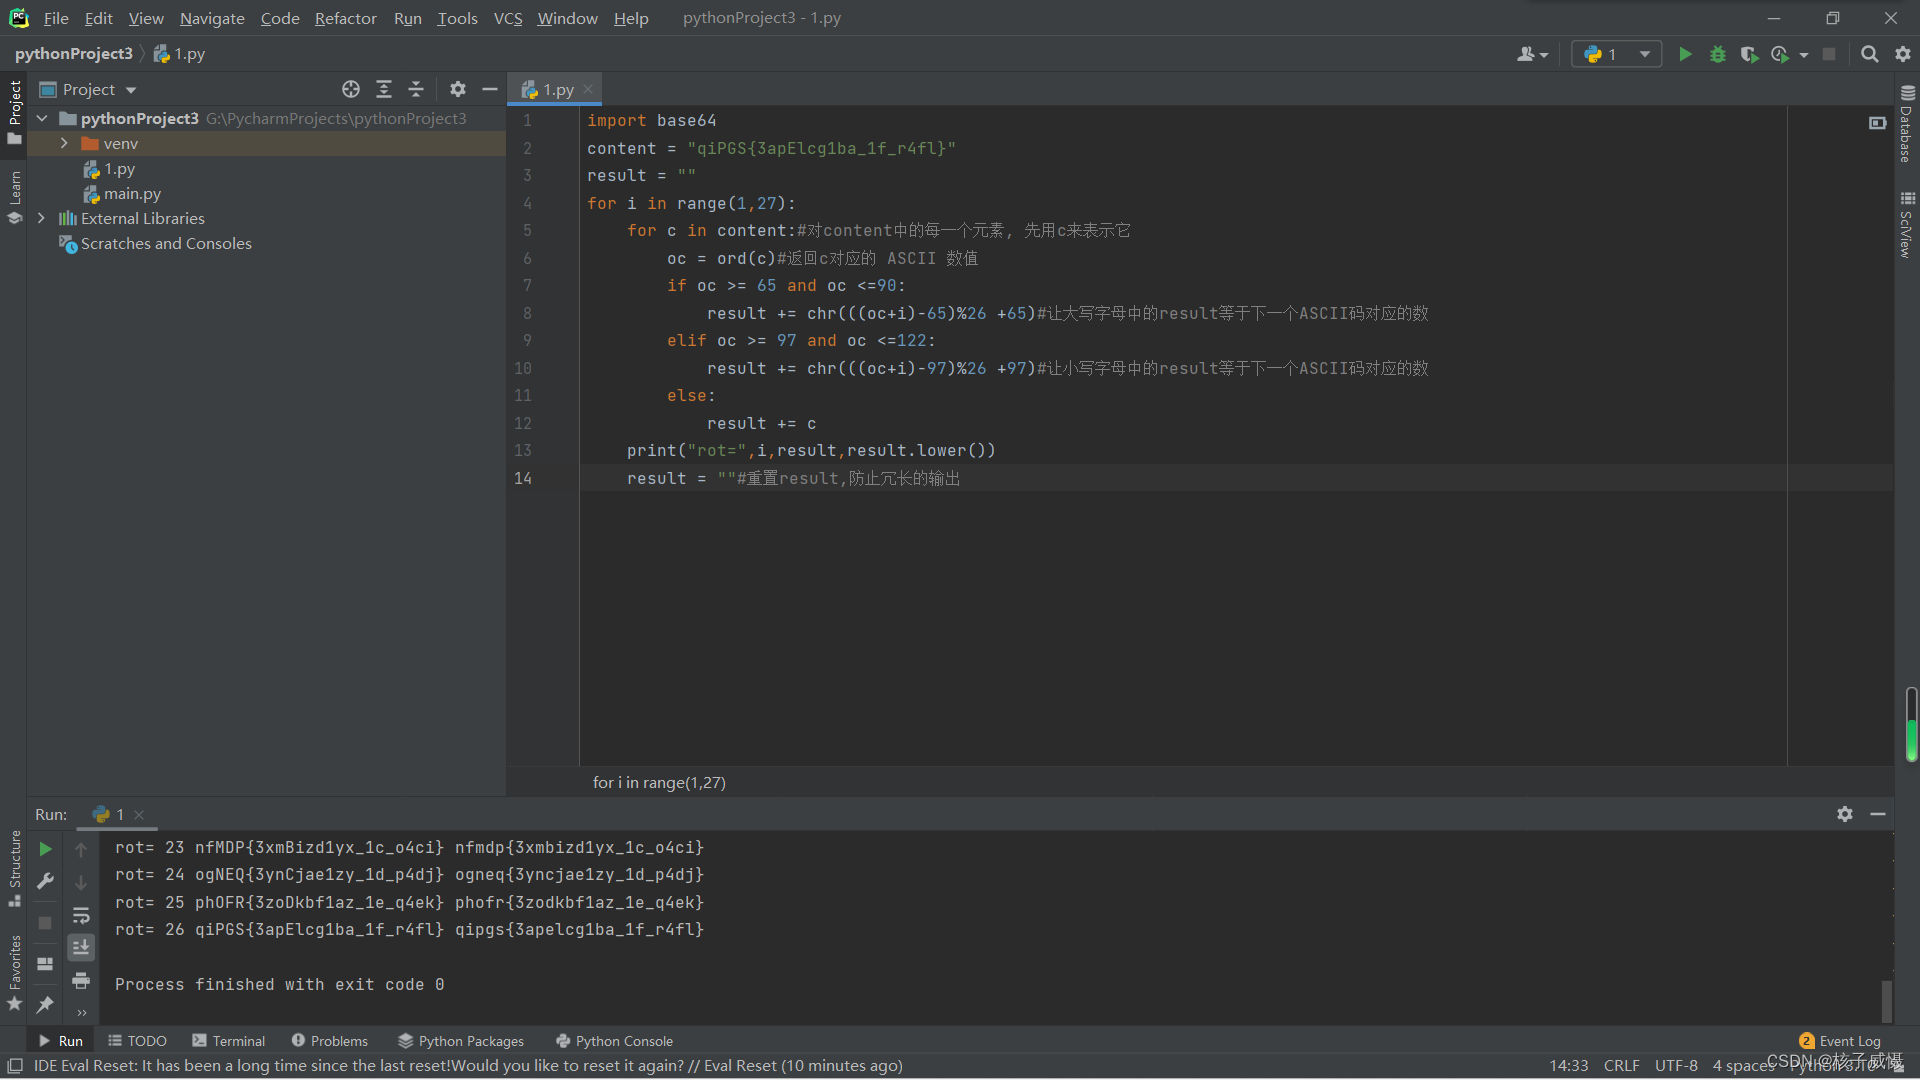Collapse all in Project panel toolbar
The width and height of the screenshot is (1920, 1080).
416,89
